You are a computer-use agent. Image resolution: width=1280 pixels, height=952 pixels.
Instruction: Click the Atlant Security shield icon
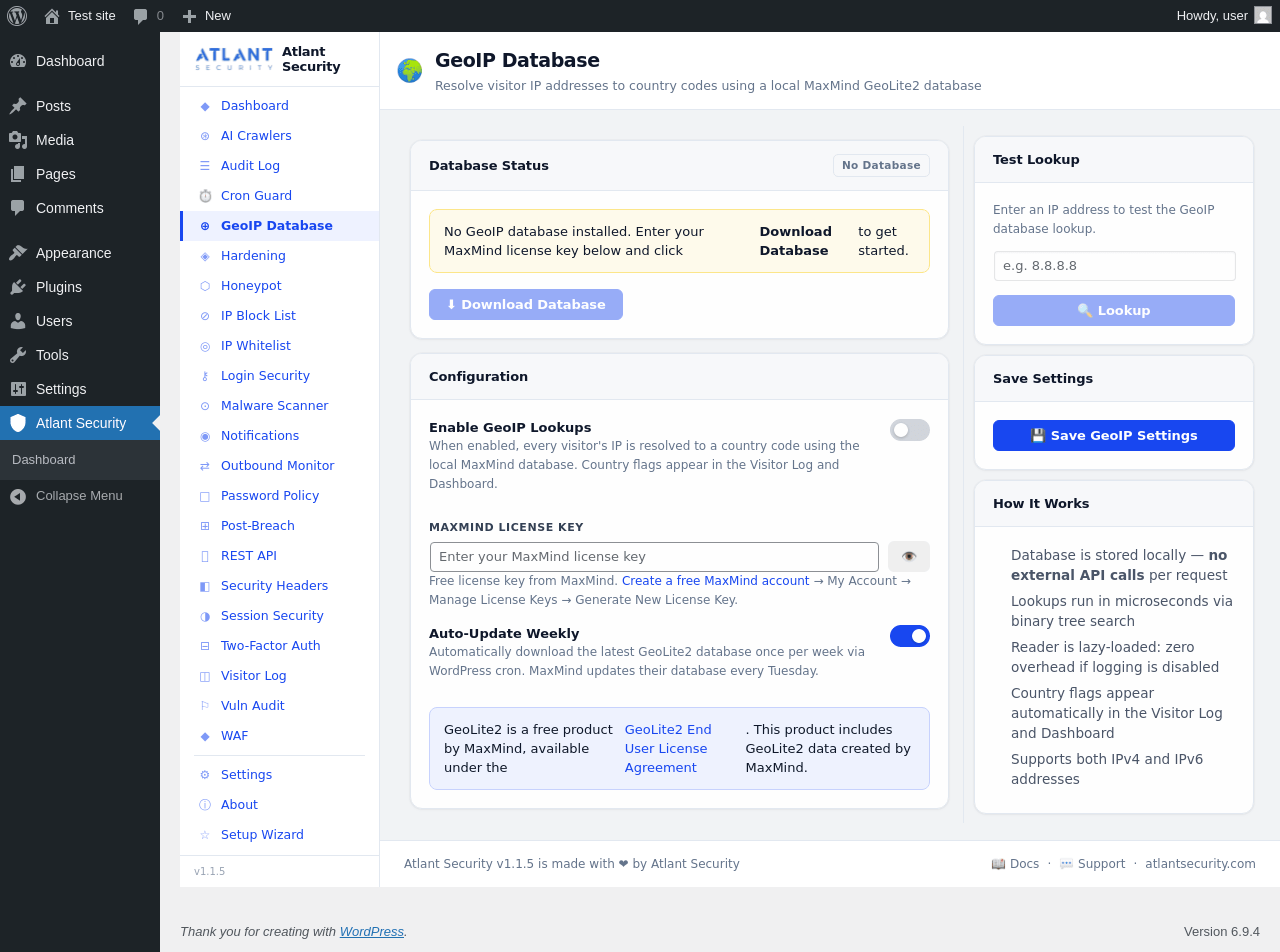point(18,423)
